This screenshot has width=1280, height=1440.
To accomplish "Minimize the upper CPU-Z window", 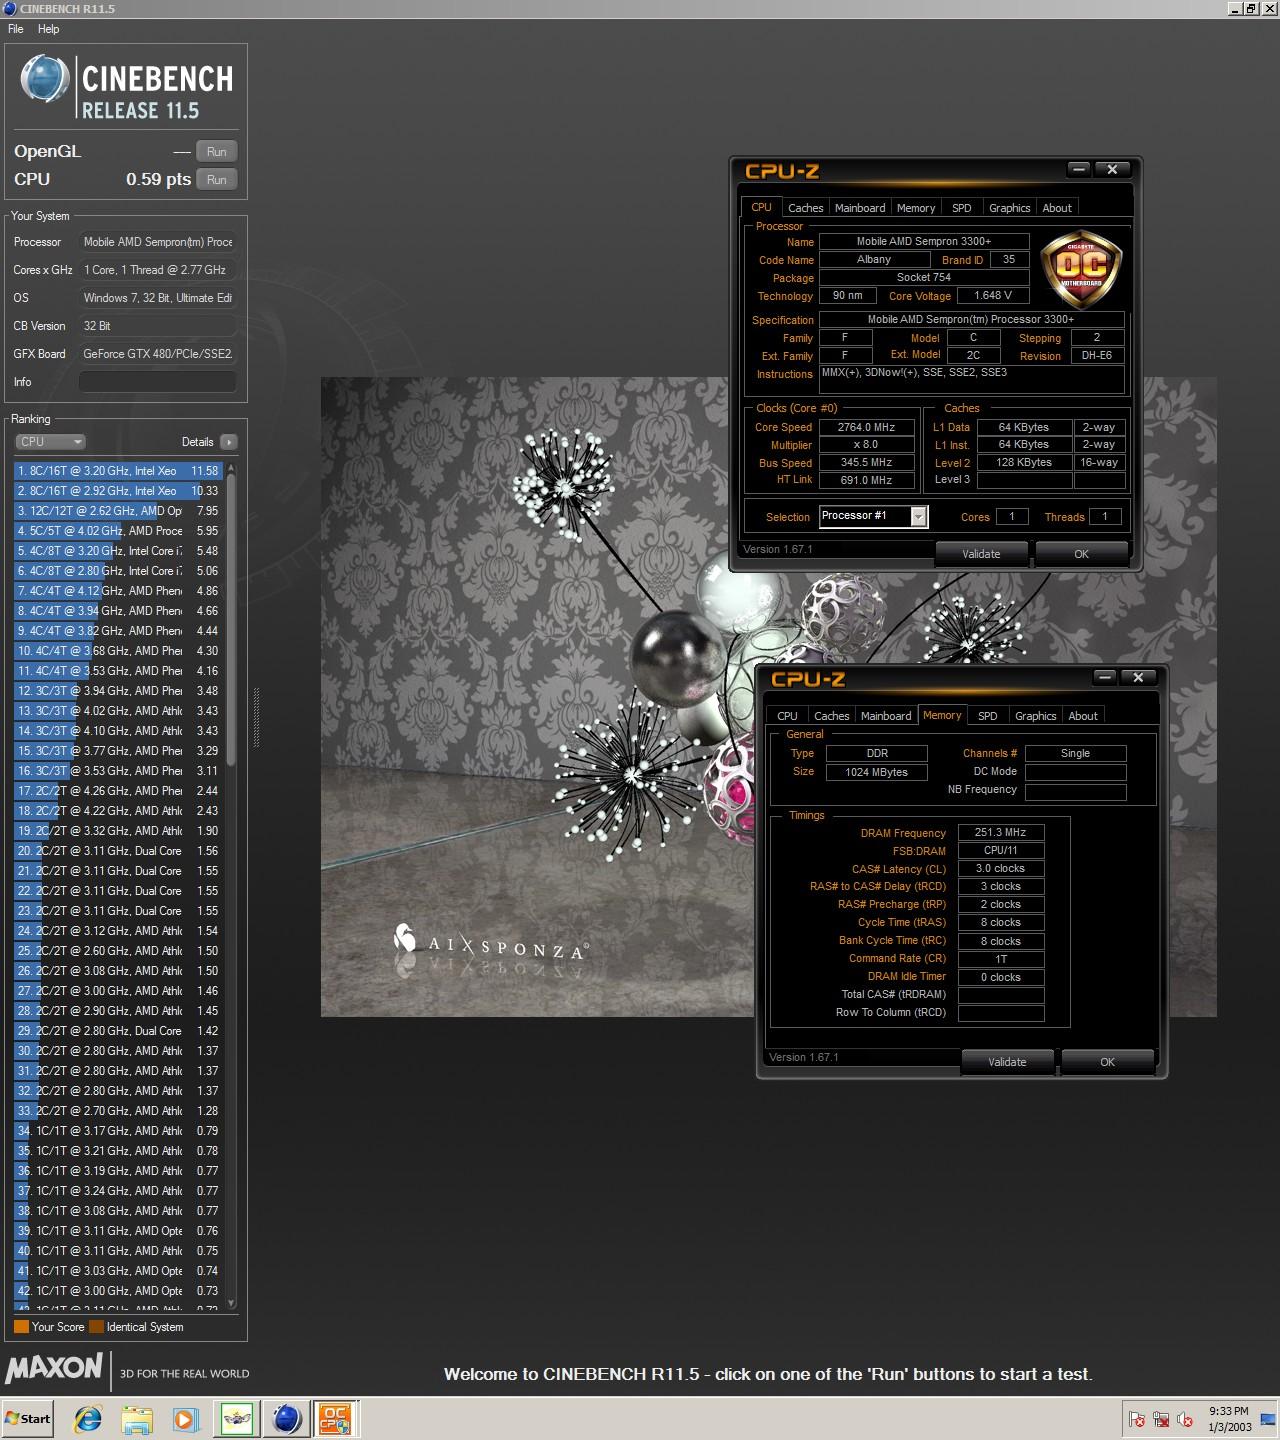I will point(1079,169).
